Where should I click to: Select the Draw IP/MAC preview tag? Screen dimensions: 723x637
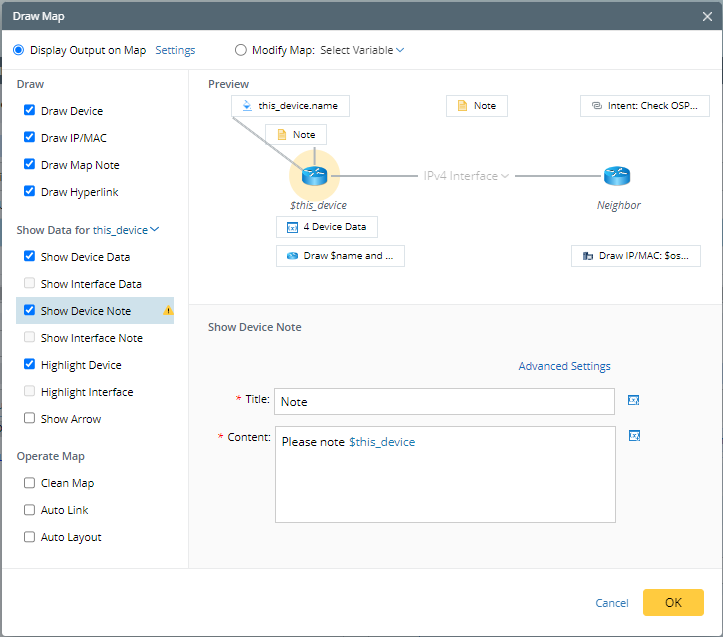coord(635,256)
